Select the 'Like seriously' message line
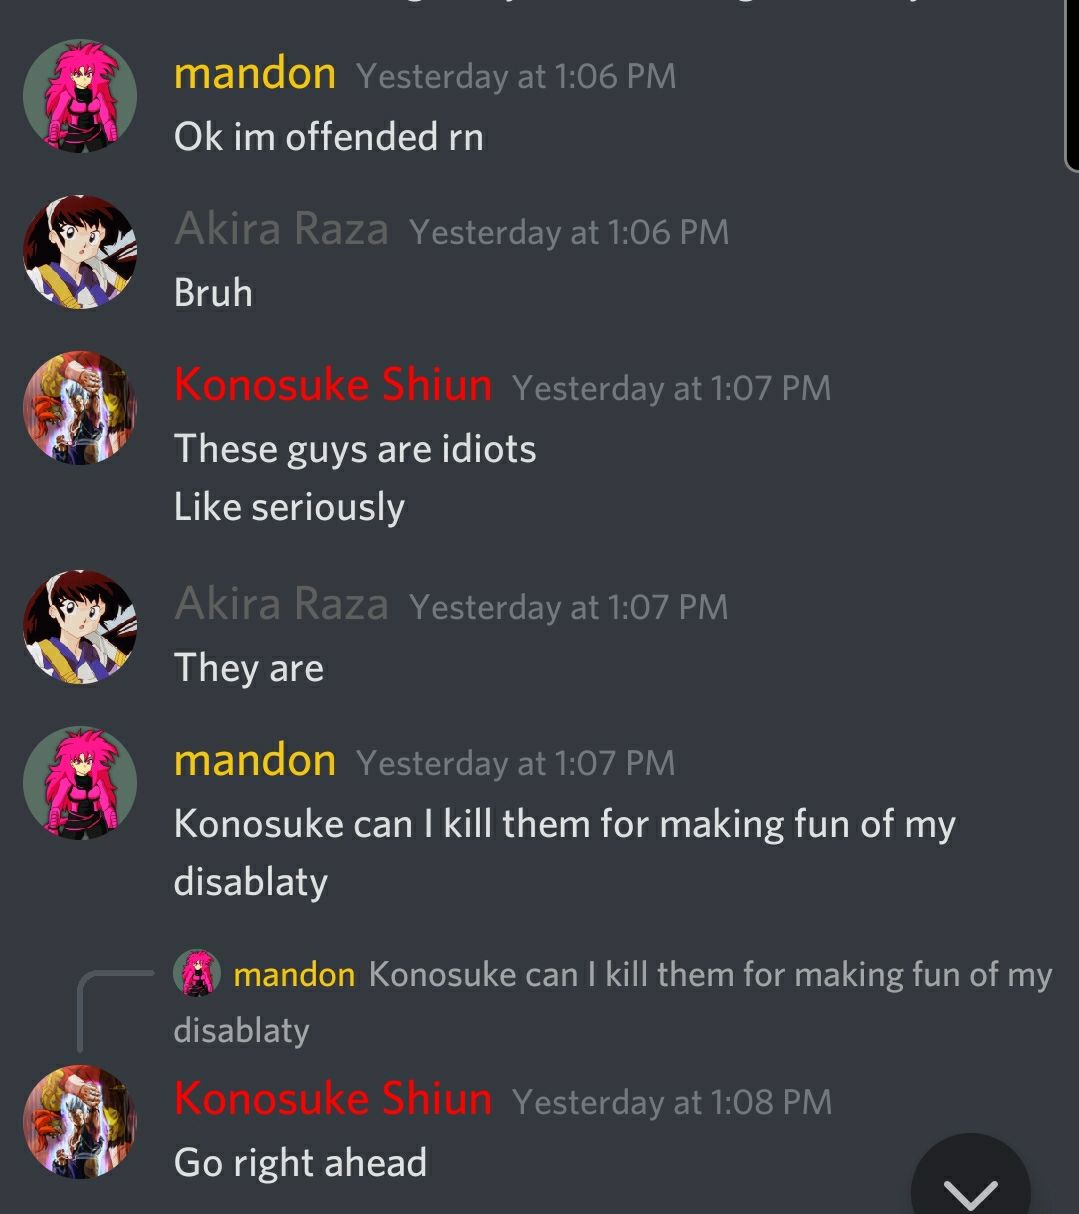The image size is (1079, 1214). click(x=289, y=508)
